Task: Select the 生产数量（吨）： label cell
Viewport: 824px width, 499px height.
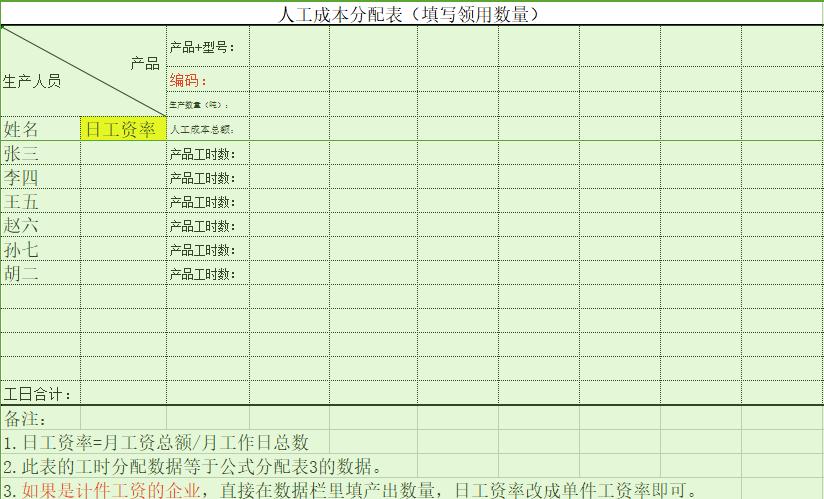Action: click(208, 105)
